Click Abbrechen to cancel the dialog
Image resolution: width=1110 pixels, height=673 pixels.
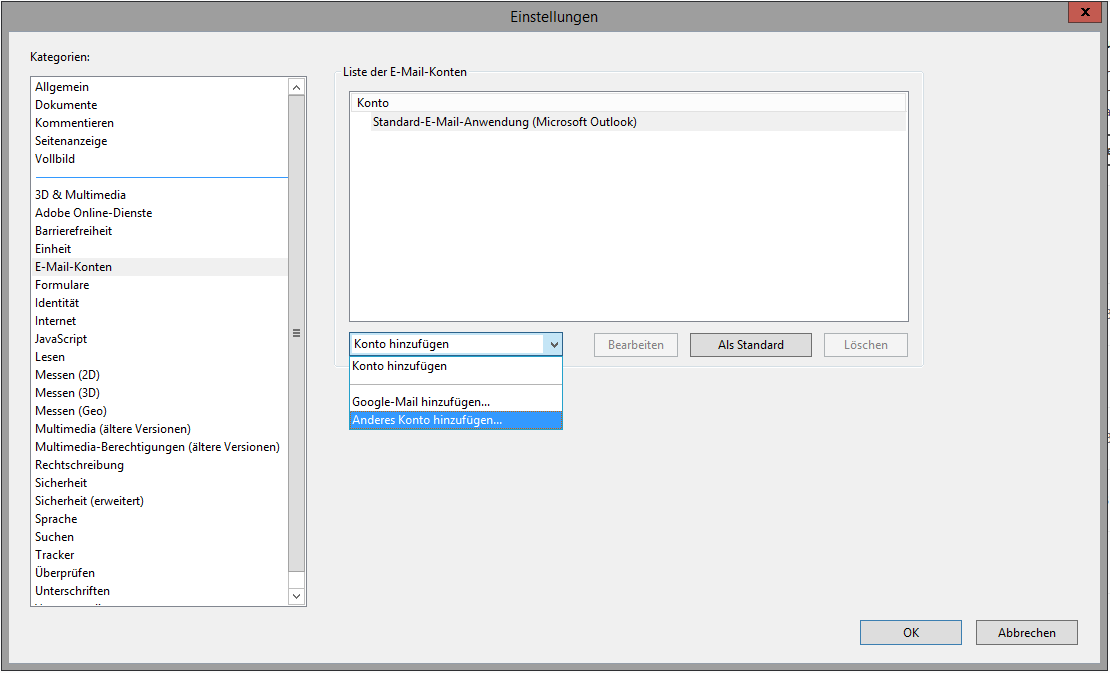[1027, 633]
